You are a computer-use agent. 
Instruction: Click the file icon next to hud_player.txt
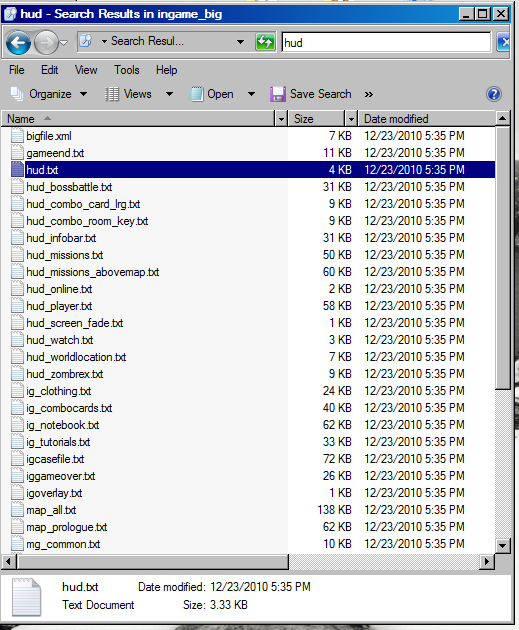(17, 306)
